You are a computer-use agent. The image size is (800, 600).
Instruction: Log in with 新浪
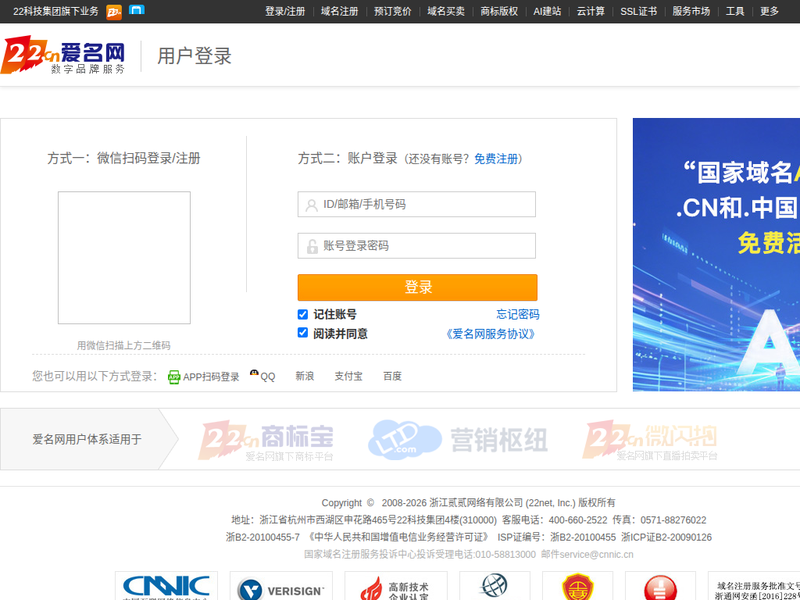click(305, 376)
